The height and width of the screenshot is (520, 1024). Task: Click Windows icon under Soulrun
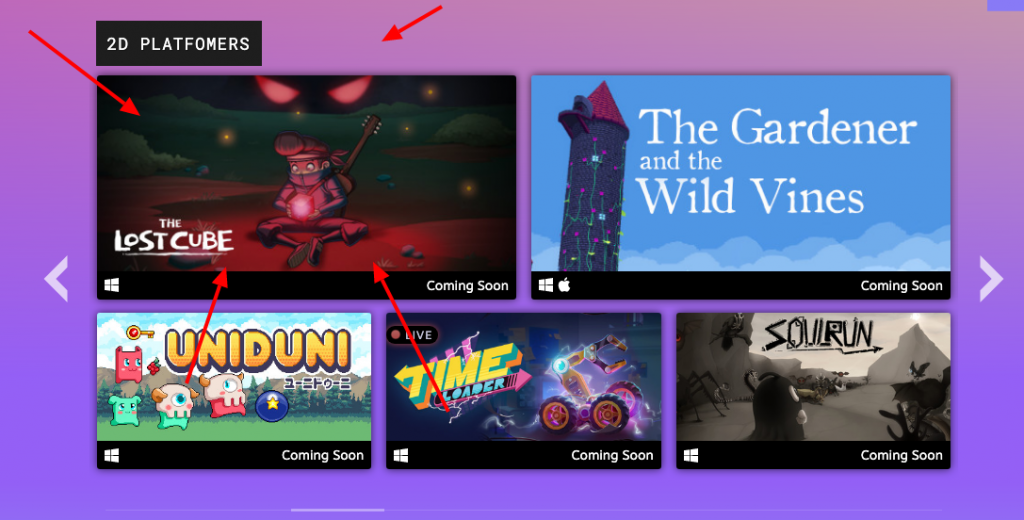pyautogui.click(x=691, y=455)
